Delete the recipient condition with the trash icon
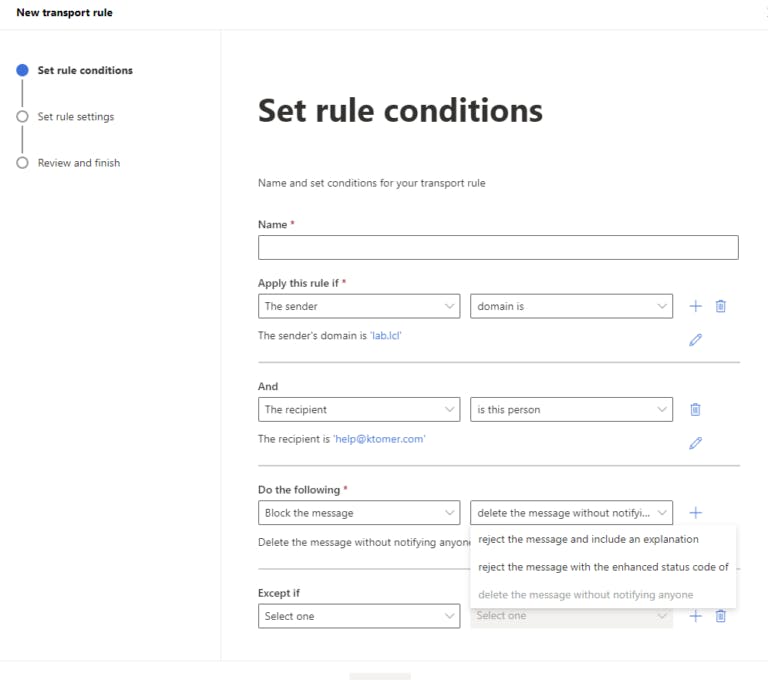 tap(696, 409)
